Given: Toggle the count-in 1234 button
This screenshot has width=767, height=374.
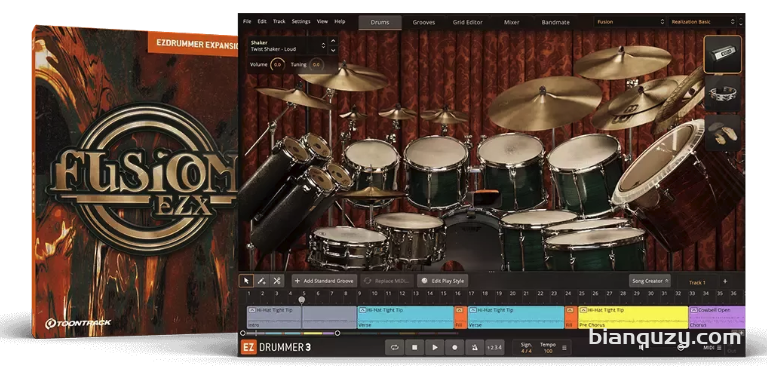Looking at the screenshot, I should pos(493,348).
